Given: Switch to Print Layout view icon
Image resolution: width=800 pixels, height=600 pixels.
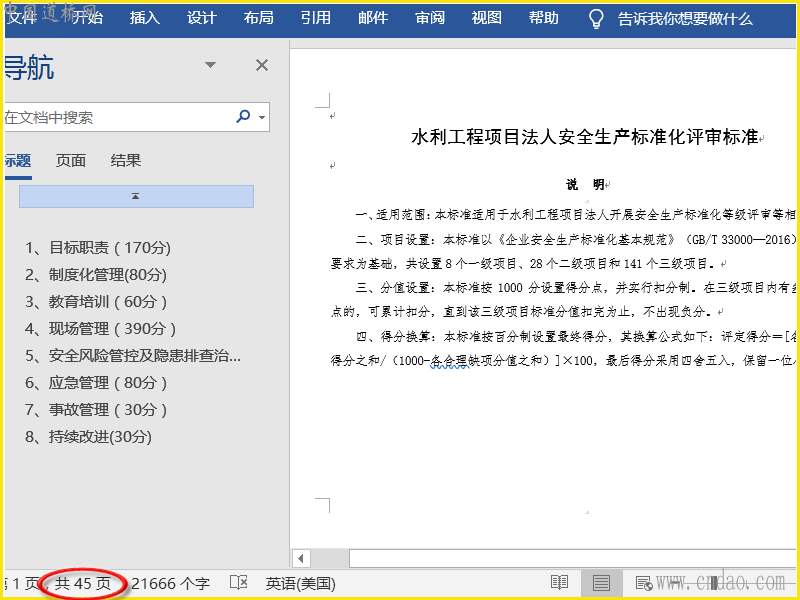Looking at the screenshot, I should pos(601,582).
